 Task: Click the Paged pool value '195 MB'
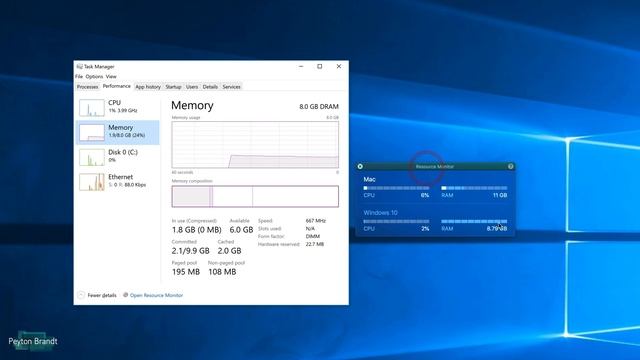[186, 272]
